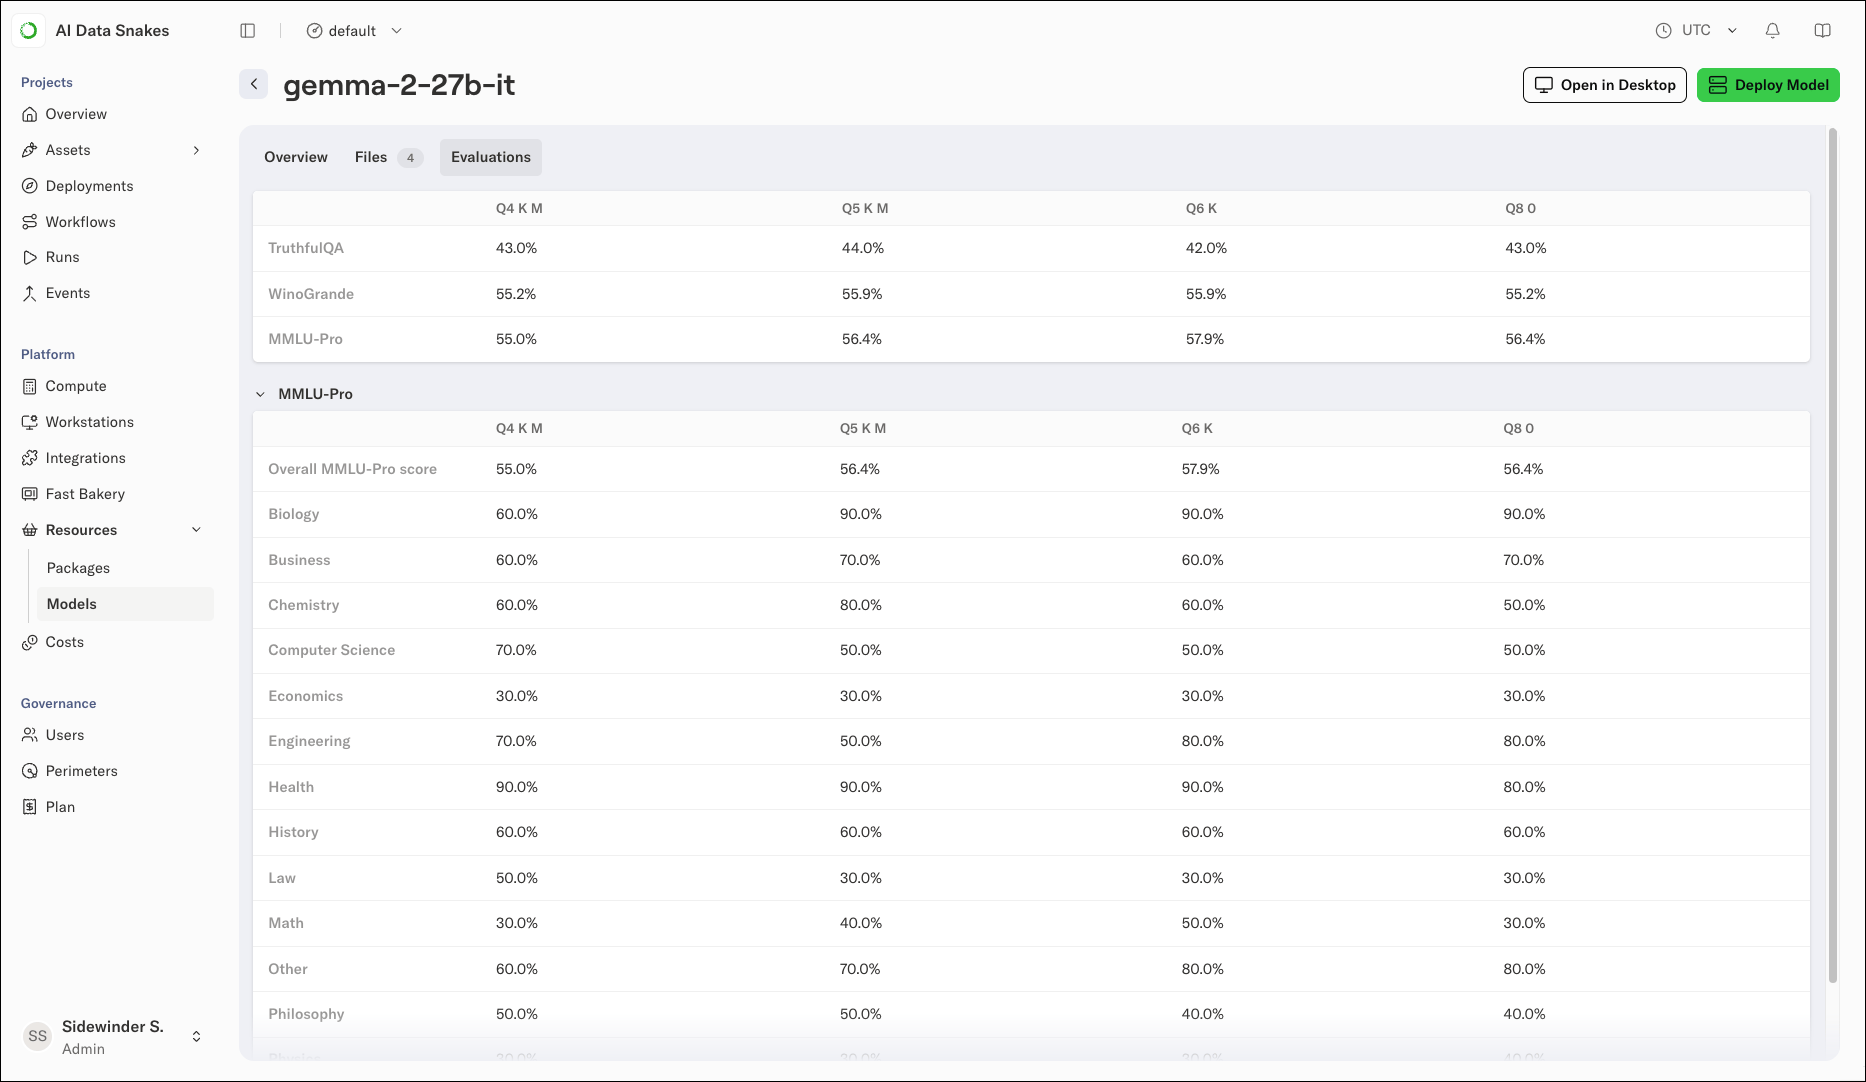The image size is (1866, 1082).
Task: Click the Q4 K M header in summary table
Action: pyautogui.click(x=519, y=208)
